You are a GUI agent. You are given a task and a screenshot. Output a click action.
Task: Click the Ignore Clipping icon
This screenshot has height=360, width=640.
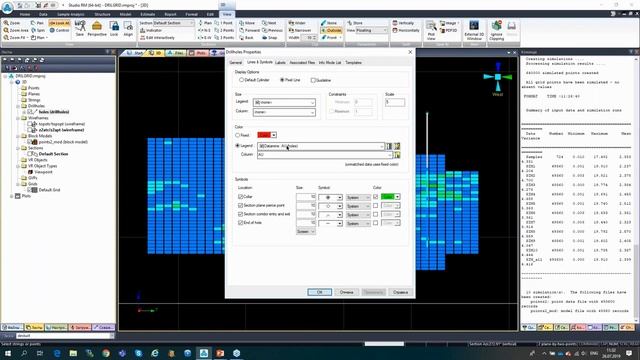(x=496, y=30)
